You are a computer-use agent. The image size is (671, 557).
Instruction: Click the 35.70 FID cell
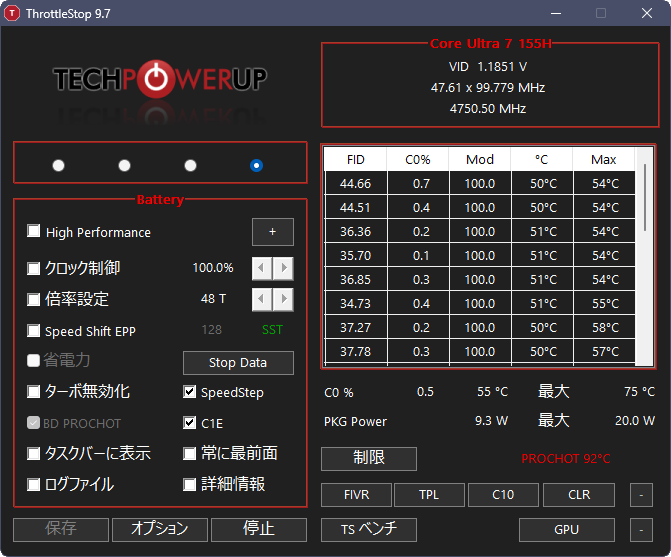(x=356, y=255)
